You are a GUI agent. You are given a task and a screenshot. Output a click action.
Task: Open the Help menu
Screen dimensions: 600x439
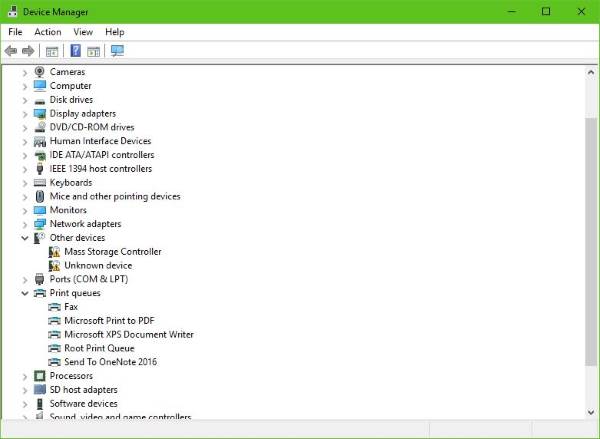(x=115, y=32)
